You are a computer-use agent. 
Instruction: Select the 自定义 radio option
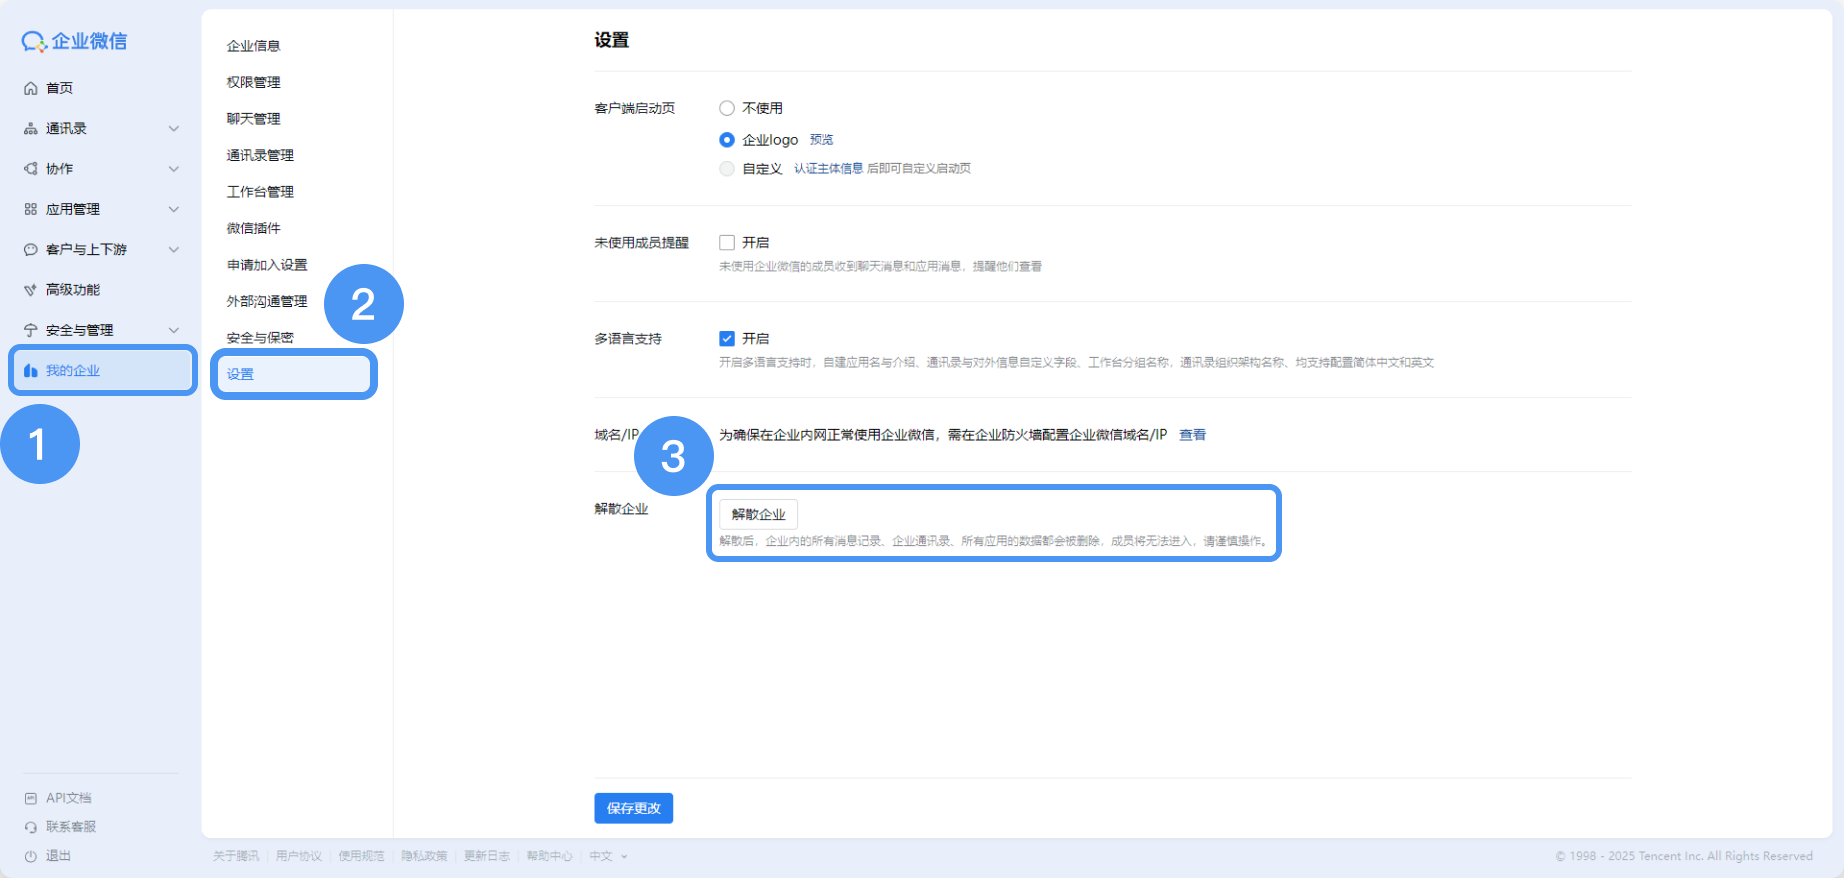(x=727, y=169)
